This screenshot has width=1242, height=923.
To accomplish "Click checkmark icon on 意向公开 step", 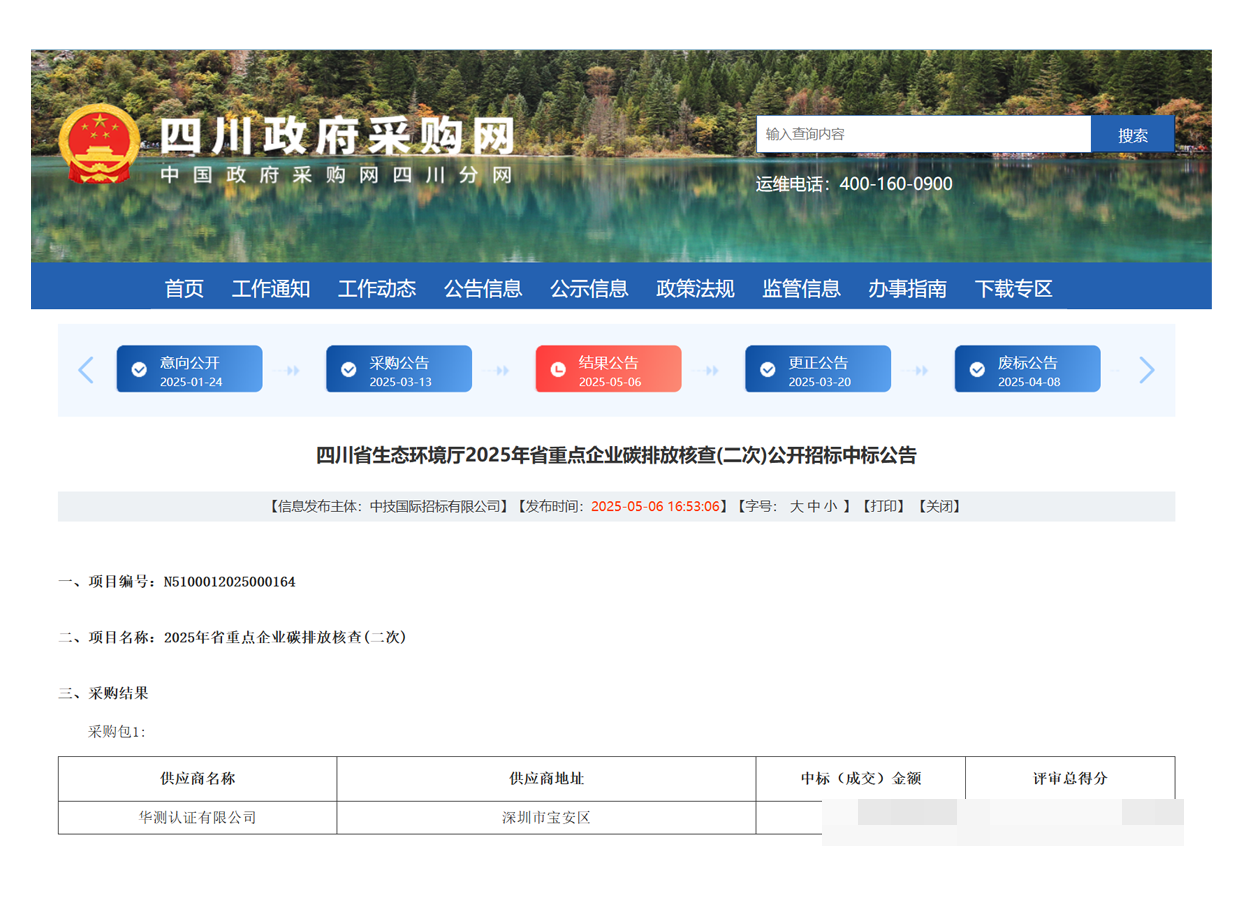I will pyautogui.click(x=139, y=369).
